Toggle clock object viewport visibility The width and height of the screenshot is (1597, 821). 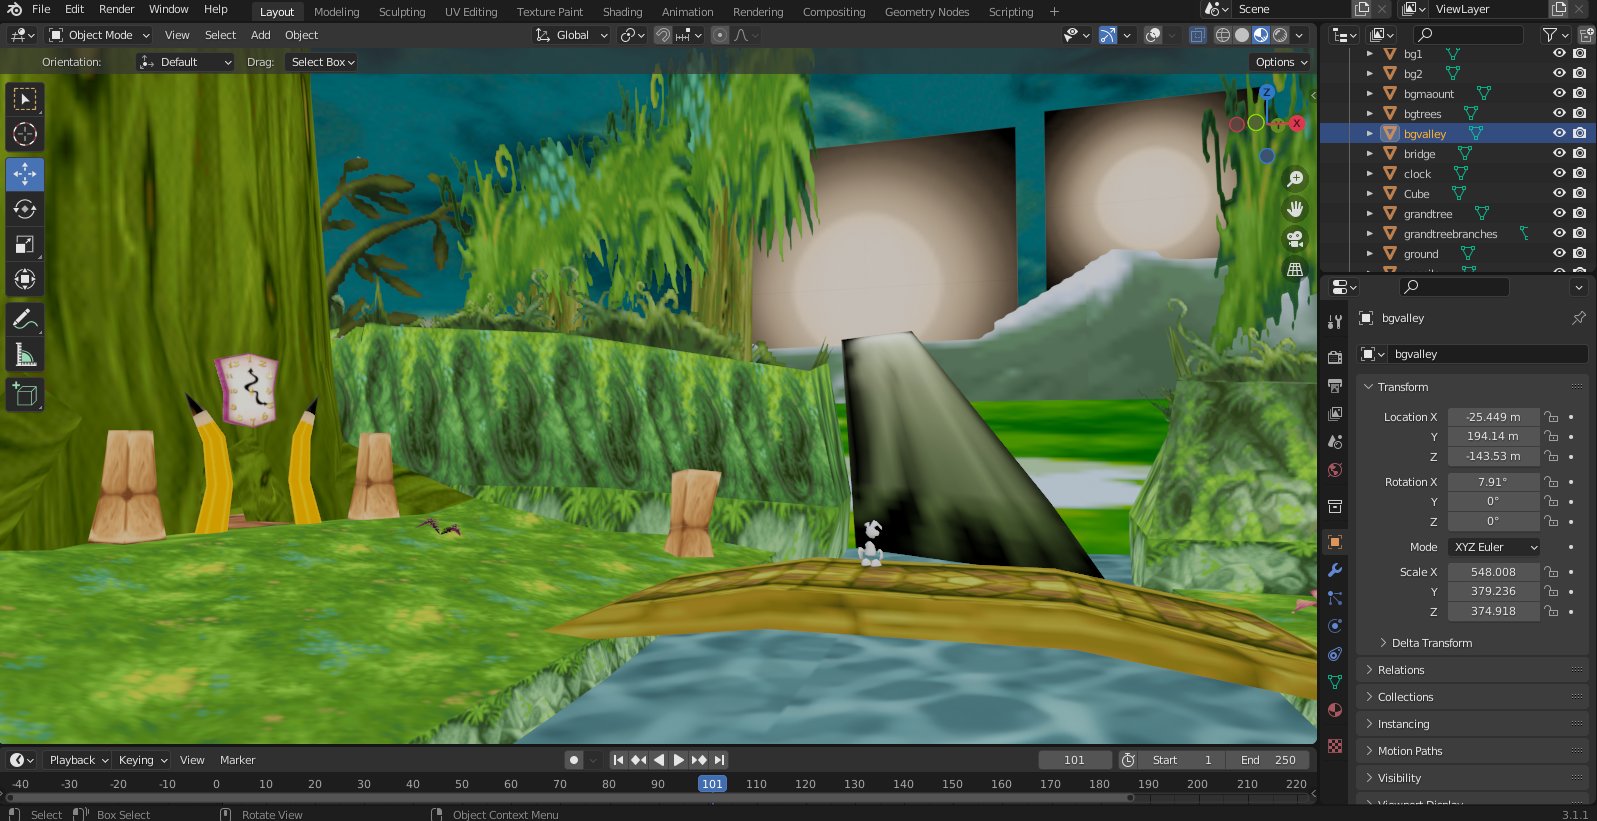click(x=1559, y=173)
